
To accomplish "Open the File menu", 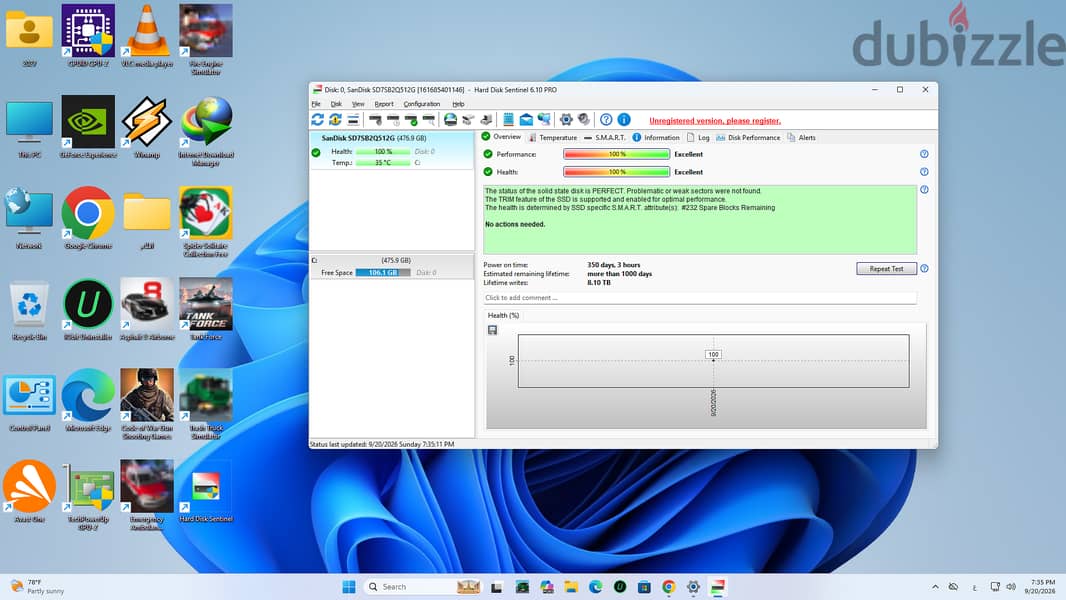I will 316,104.
